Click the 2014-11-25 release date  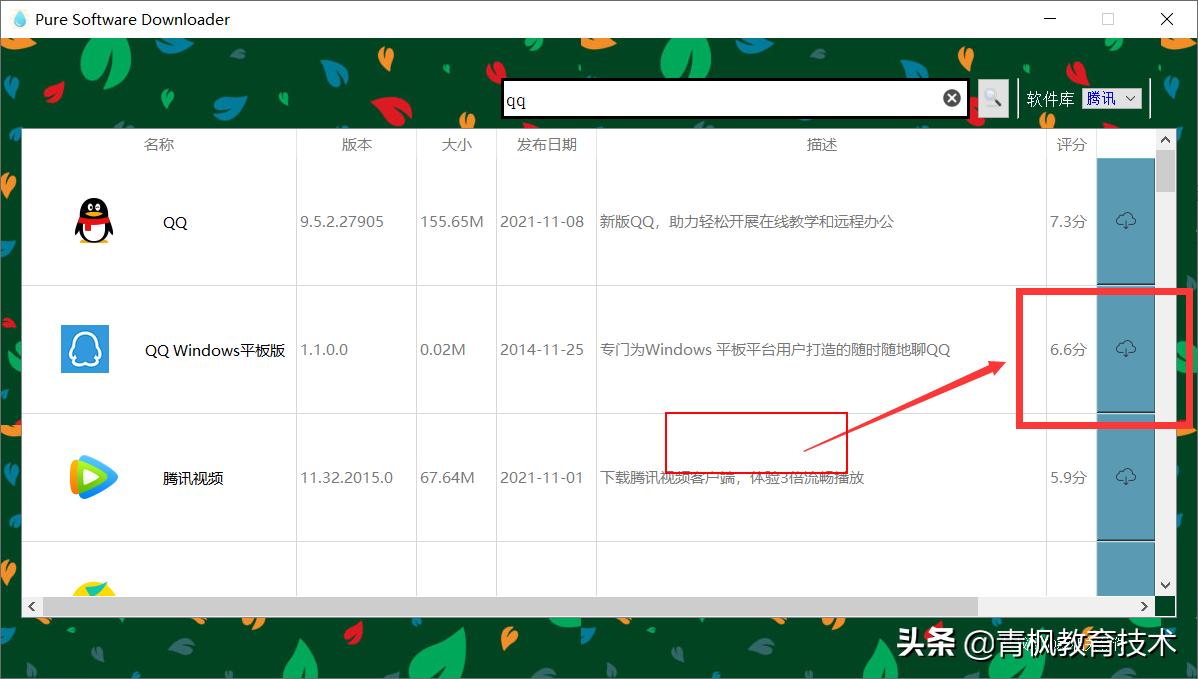tap(542, 350)
